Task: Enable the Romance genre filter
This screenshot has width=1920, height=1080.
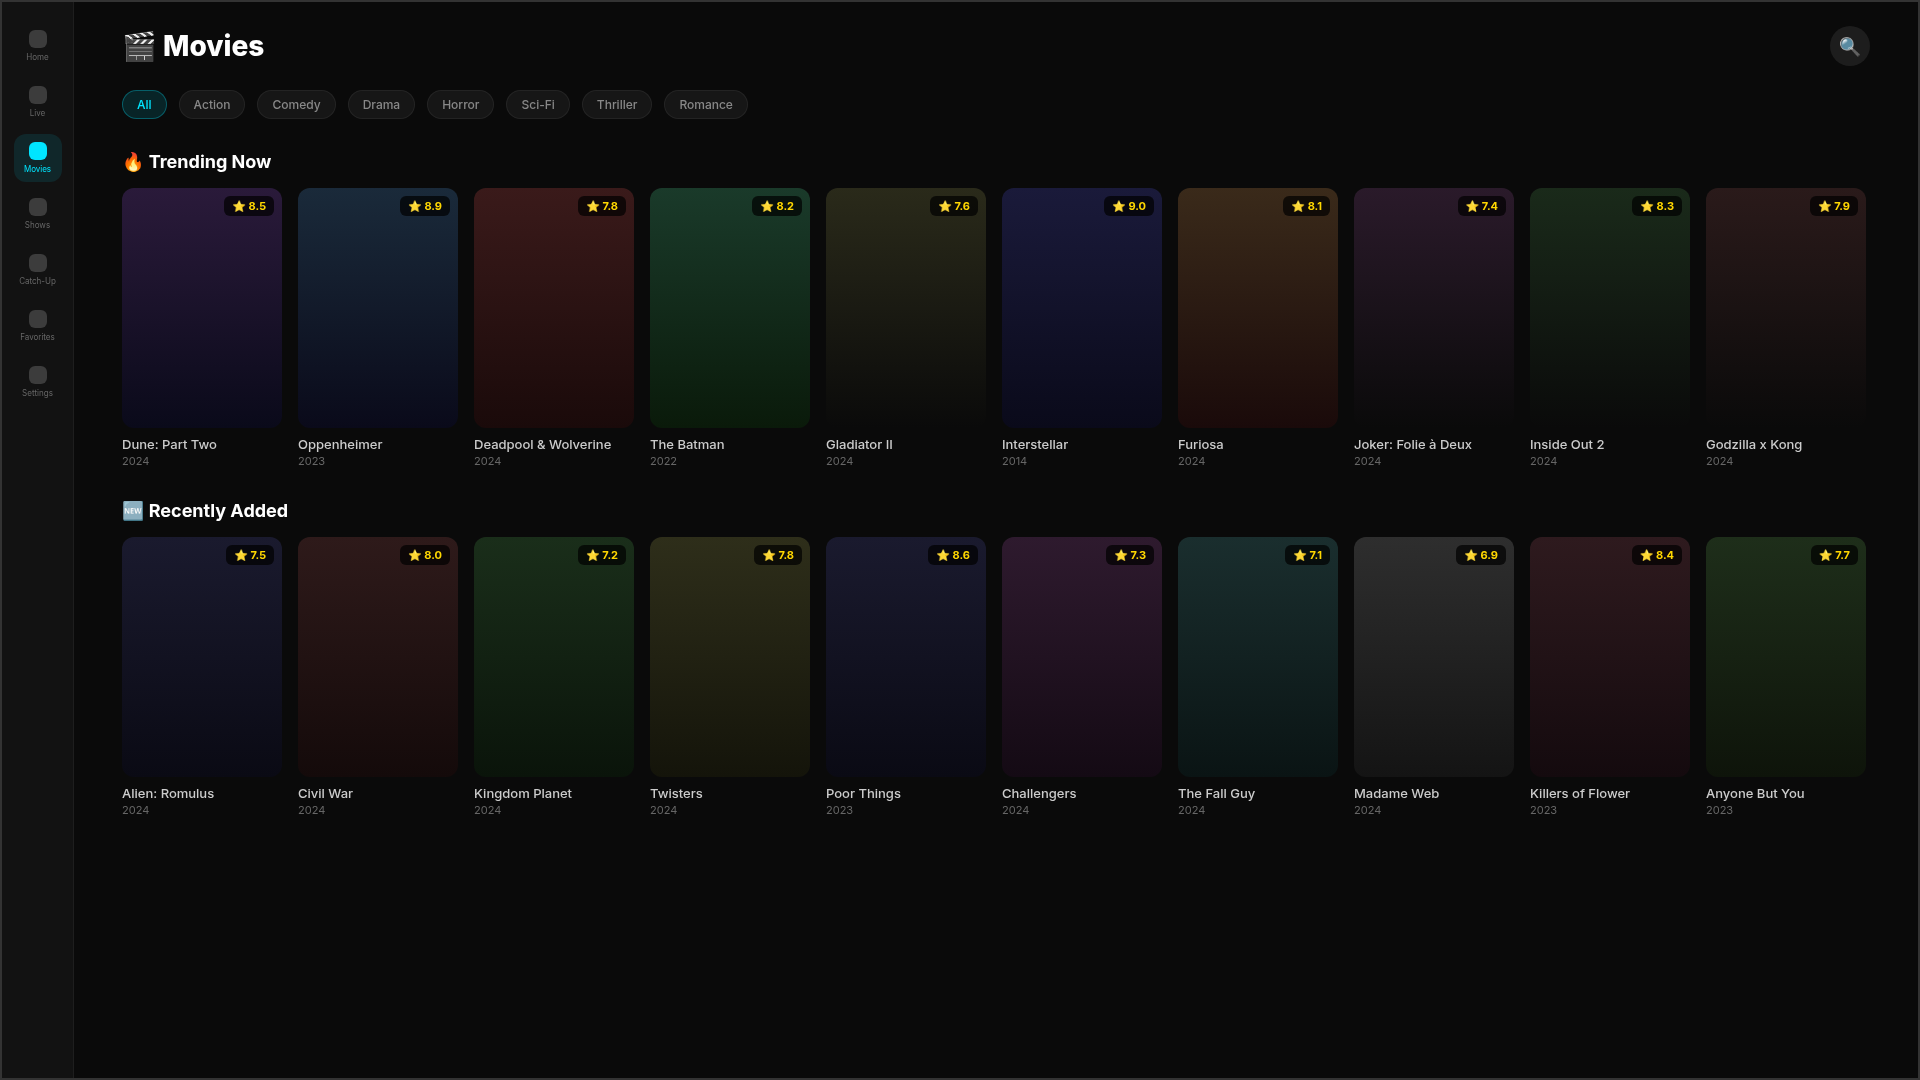Action: tap(705, 104)
